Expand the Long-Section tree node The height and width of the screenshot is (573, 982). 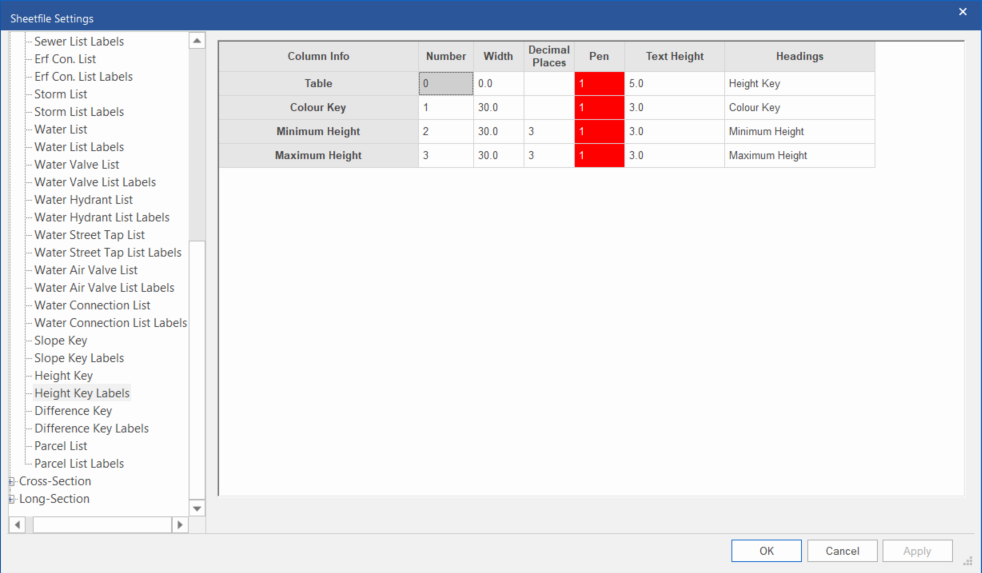point(12,499)
